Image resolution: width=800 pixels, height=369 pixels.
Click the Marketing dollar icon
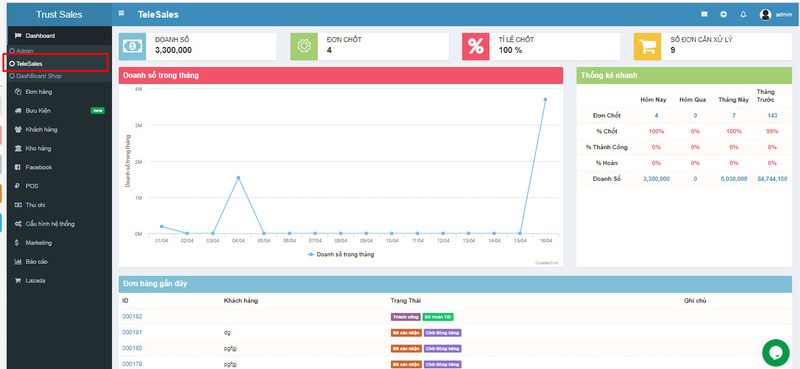point(18,243)
